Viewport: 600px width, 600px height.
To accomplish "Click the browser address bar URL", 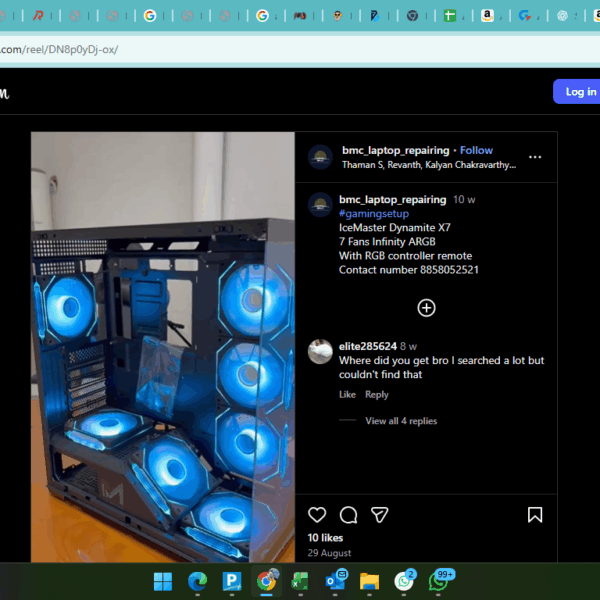I will point(60,49).
